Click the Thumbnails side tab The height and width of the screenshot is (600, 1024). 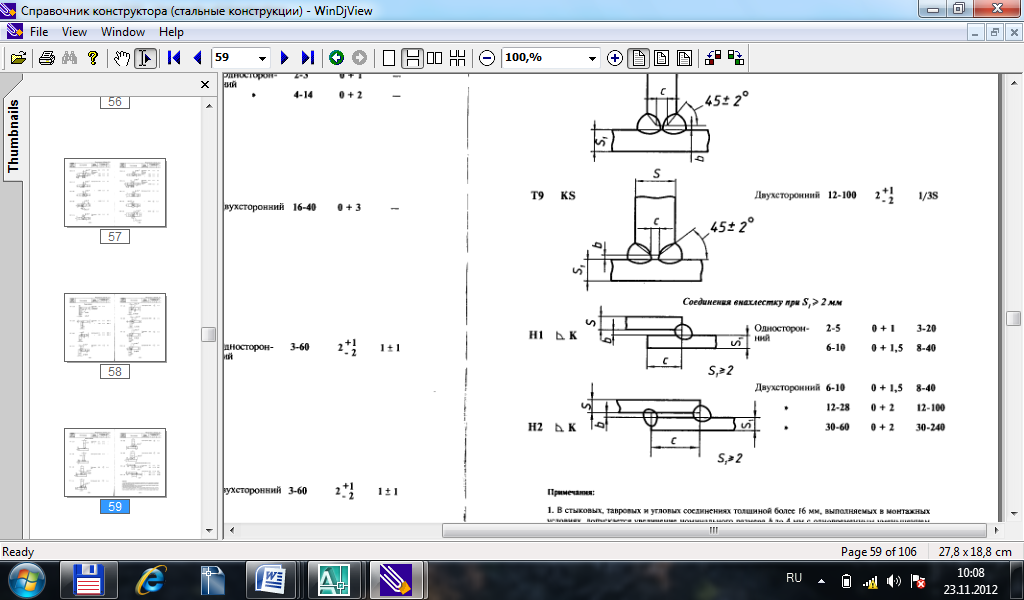tap(12, 135)
